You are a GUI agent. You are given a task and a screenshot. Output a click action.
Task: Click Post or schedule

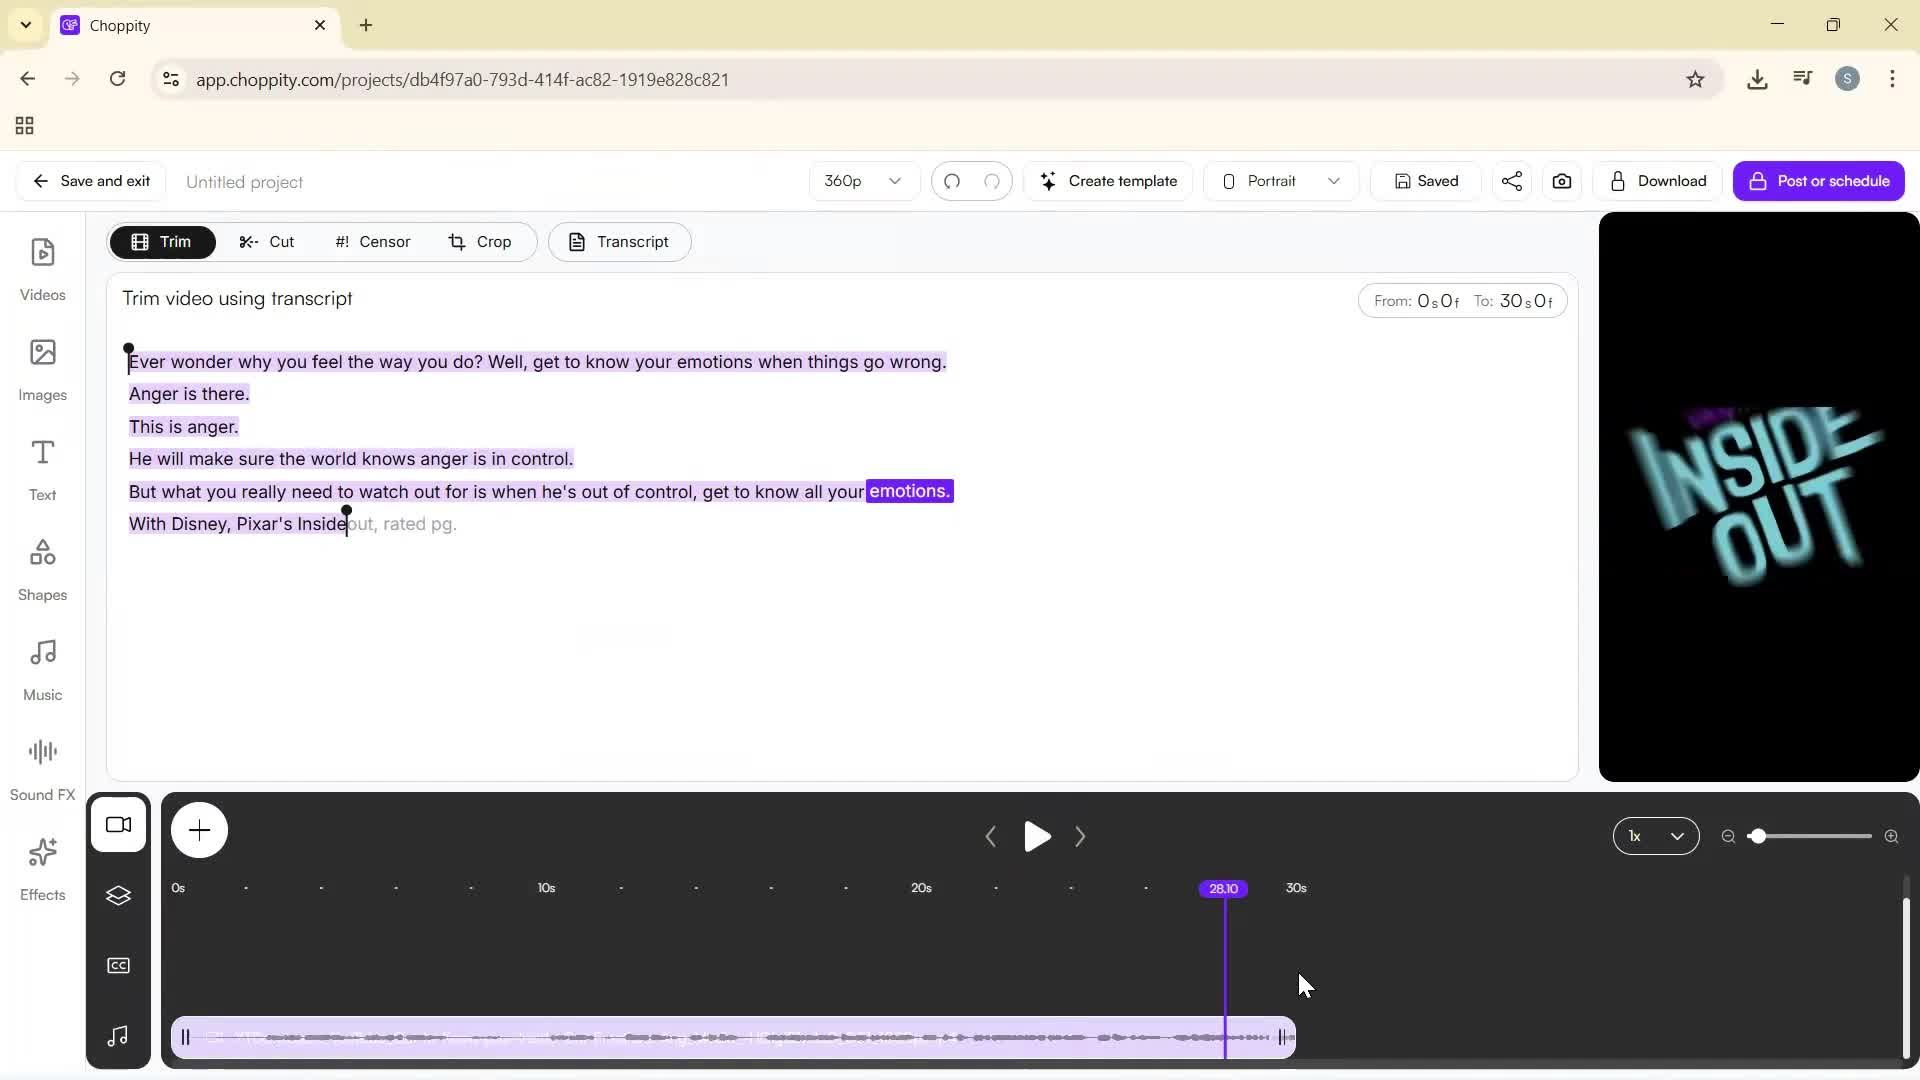(1819, 181)
